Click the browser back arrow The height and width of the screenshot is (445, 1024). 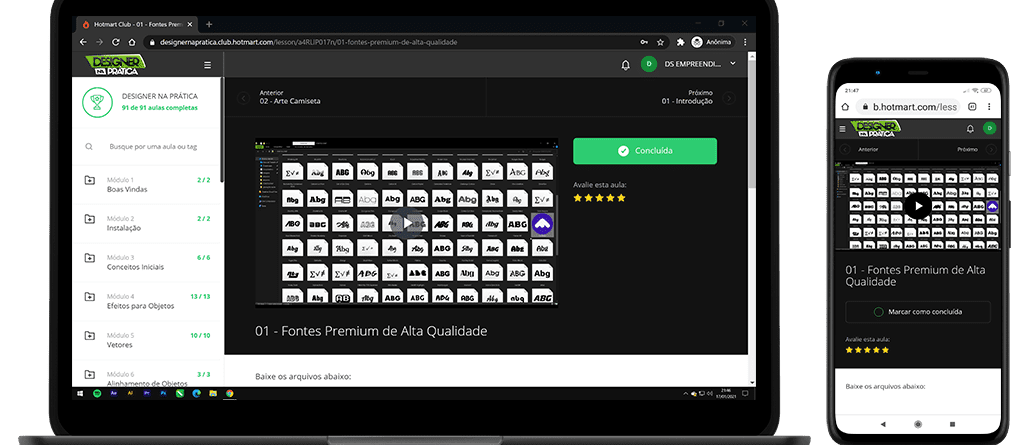pos(83,42)
